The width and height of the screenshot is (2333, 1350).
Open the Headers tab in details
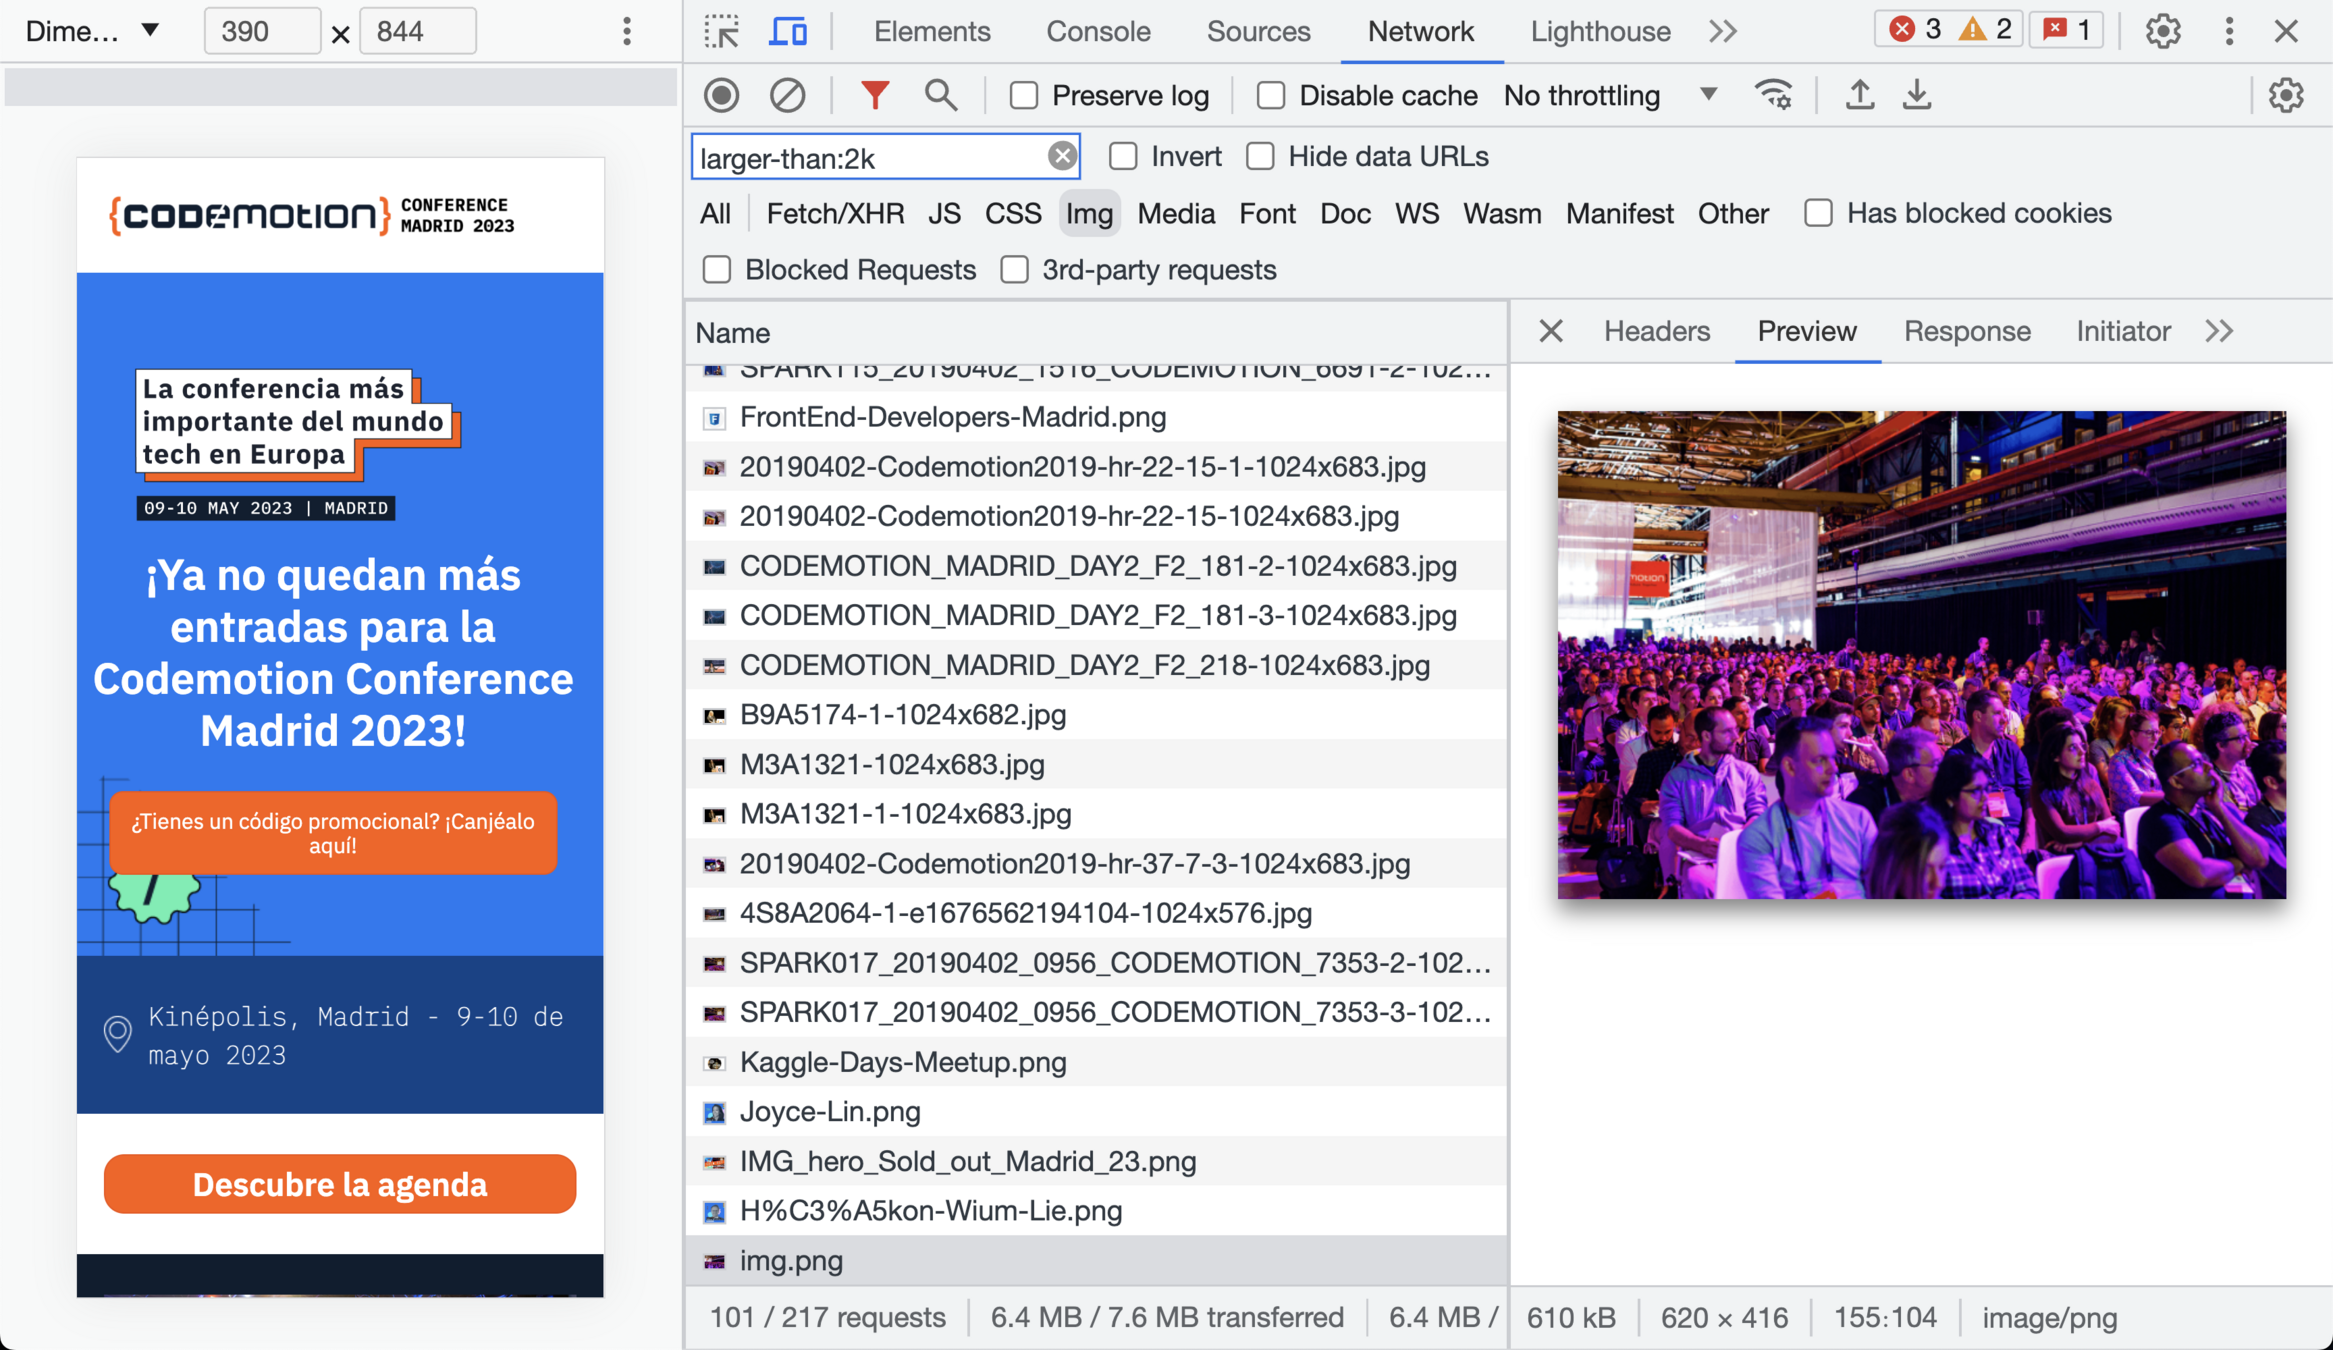pyautogui.click(x=1656, y=331)
